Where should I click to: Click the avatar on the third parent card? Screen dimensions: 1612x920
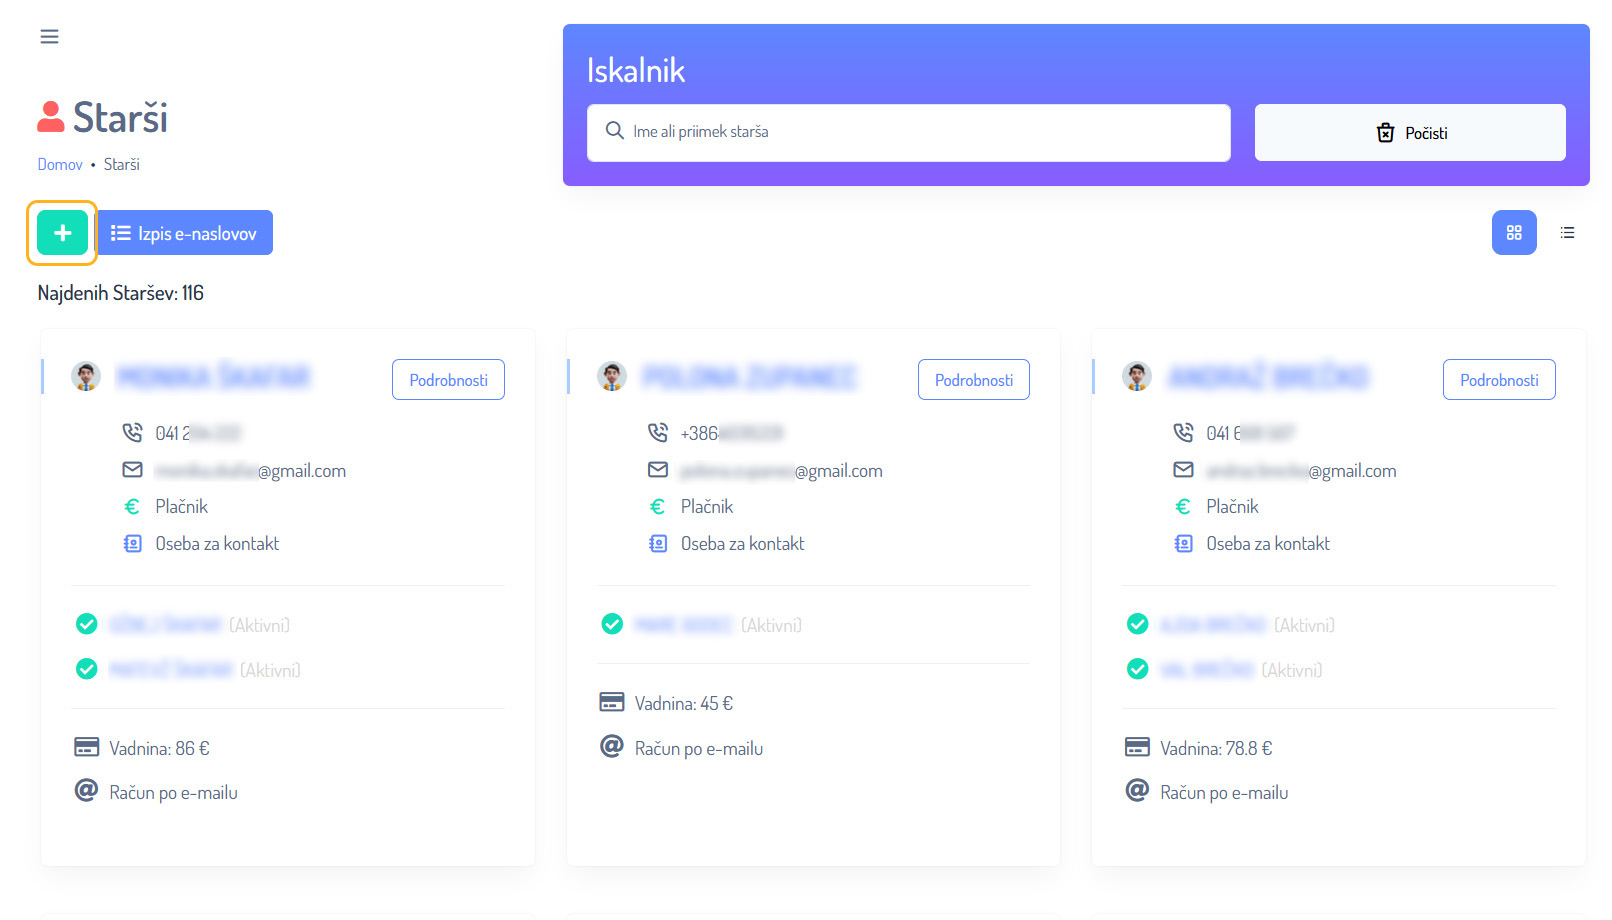(1137, 377)
